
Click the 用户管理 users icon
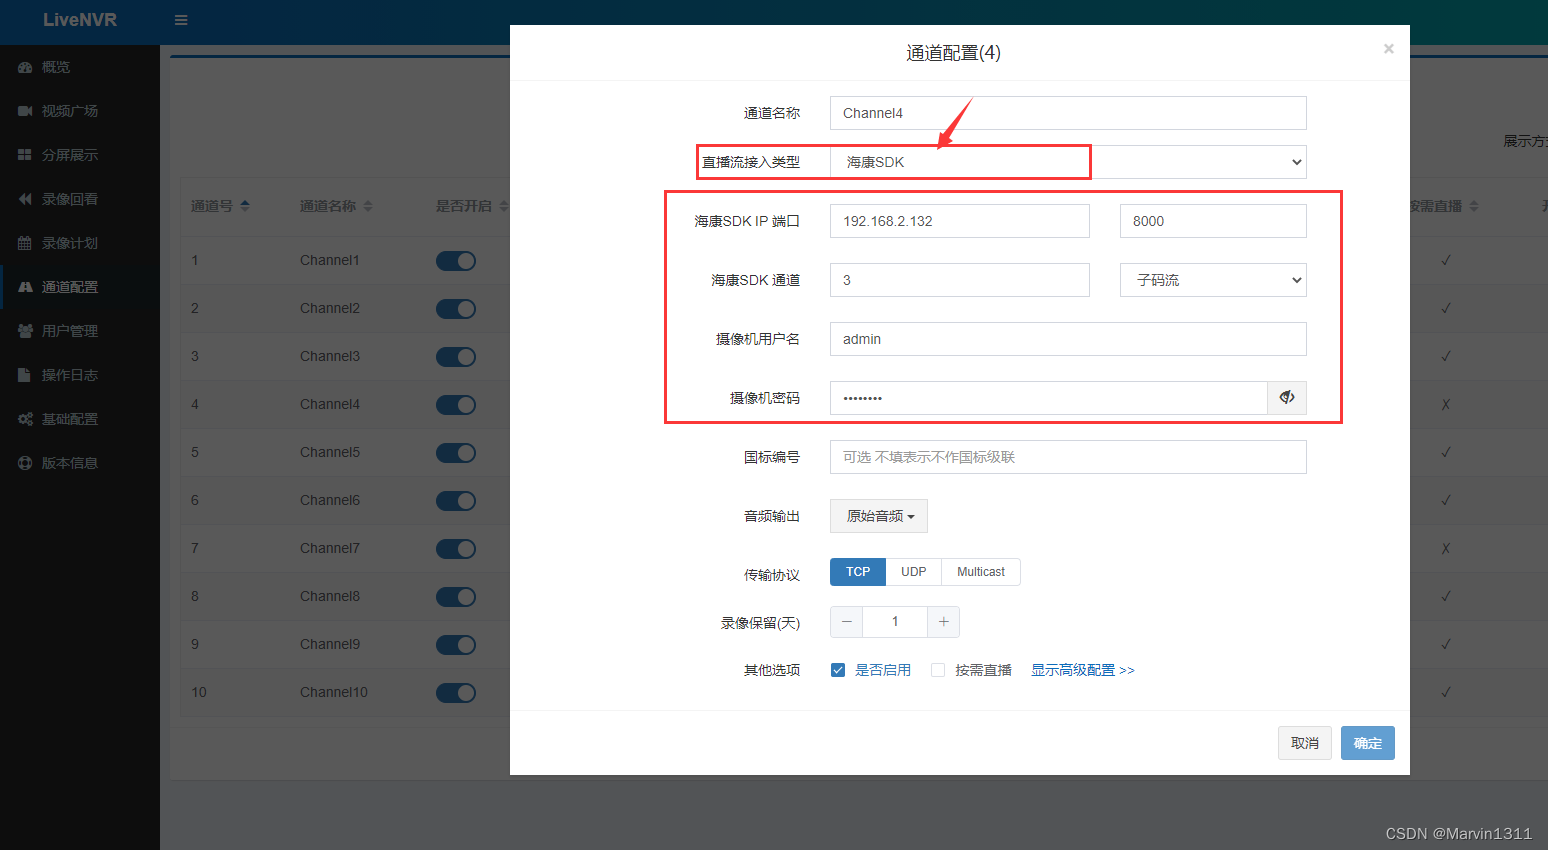[25, 331]
